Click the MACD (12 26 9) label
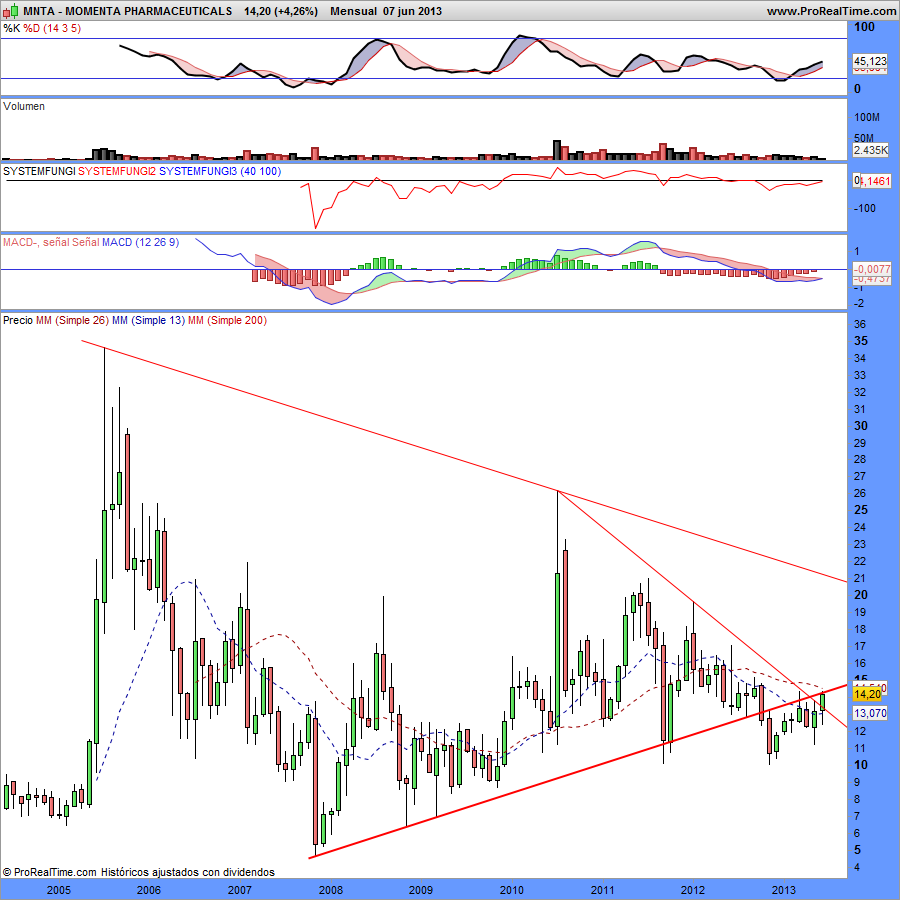Viewport: 900px width, 900px height. tap(141, 242)
